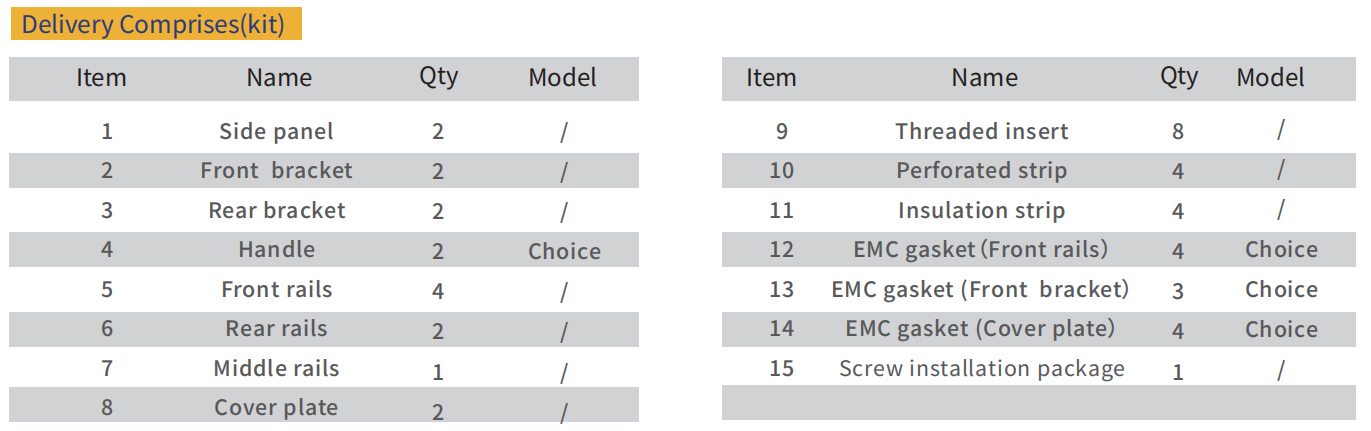Select EMC gasket (Front bracket) entry

click(x=980, y=289)
